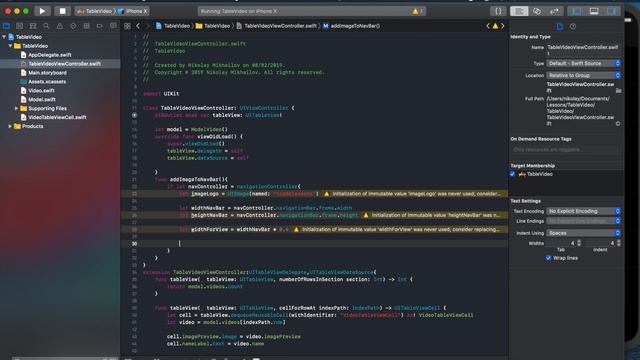
Task: Open the Line Endings dropdown
Action: [584, 221]
